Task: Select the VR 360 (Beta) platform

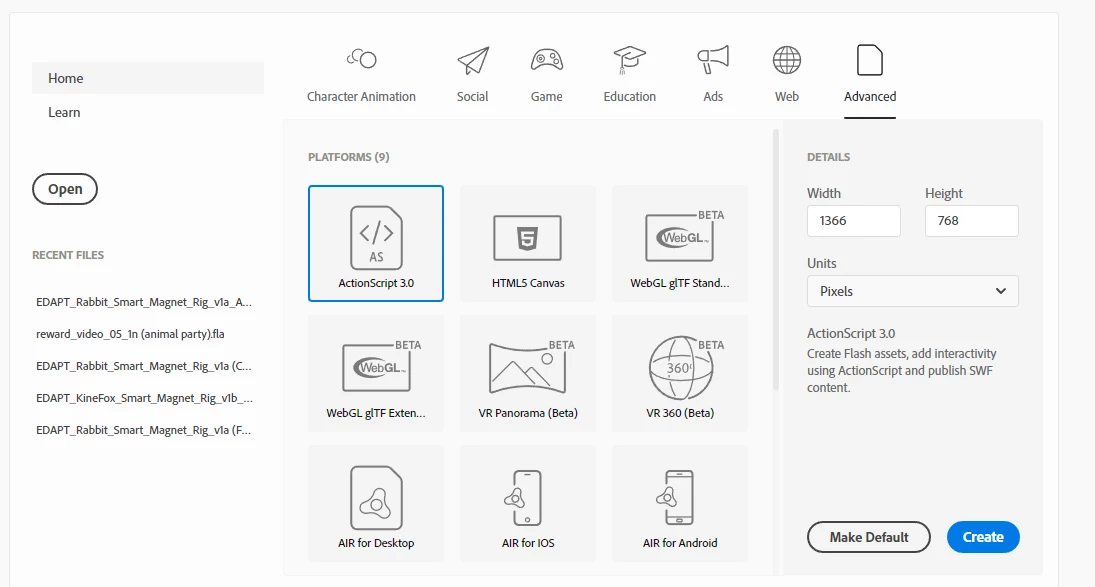Action: (x=679, y=373)
